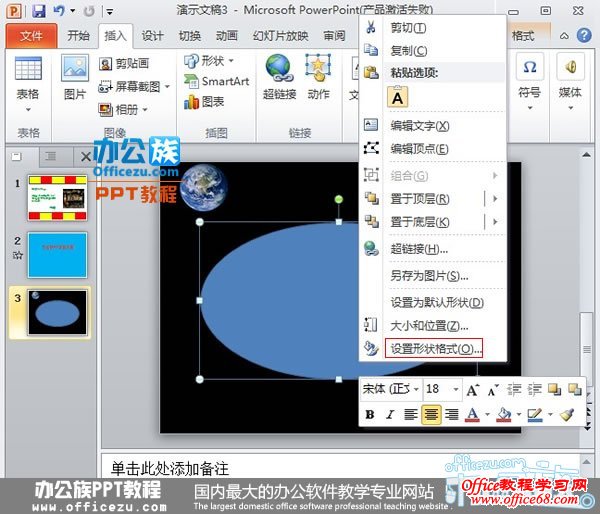
Task: Minimize the ribbon caret
Action: (x=564, y=36)
